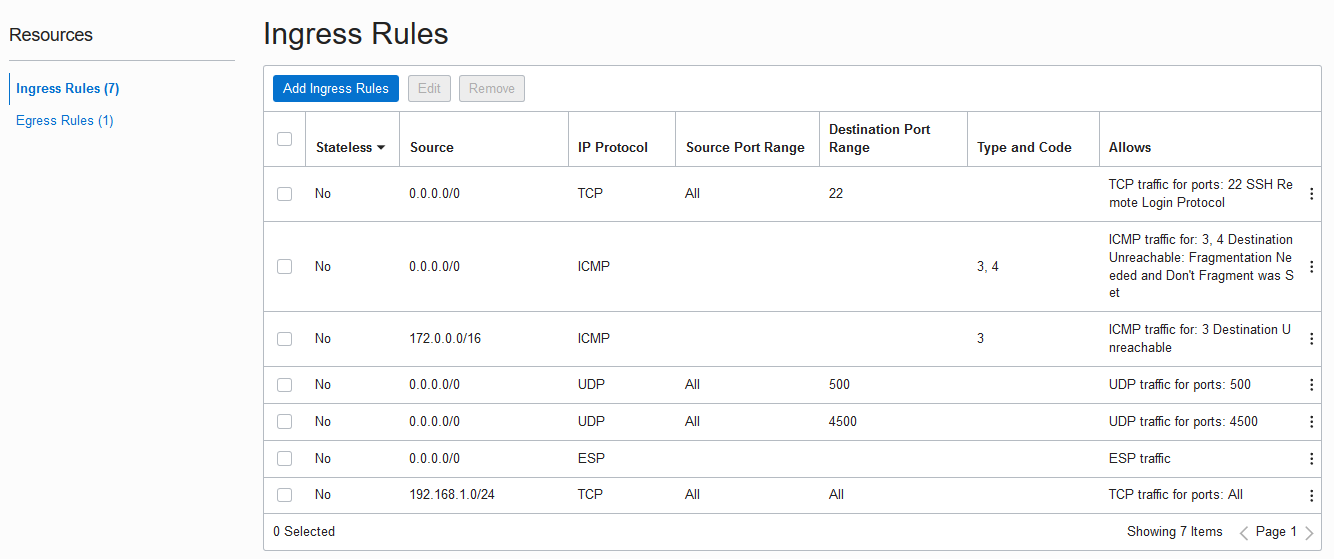Click the Remove button
Image resolution: width=1334 pixels, height=559 pixels.
pos(491,89)
